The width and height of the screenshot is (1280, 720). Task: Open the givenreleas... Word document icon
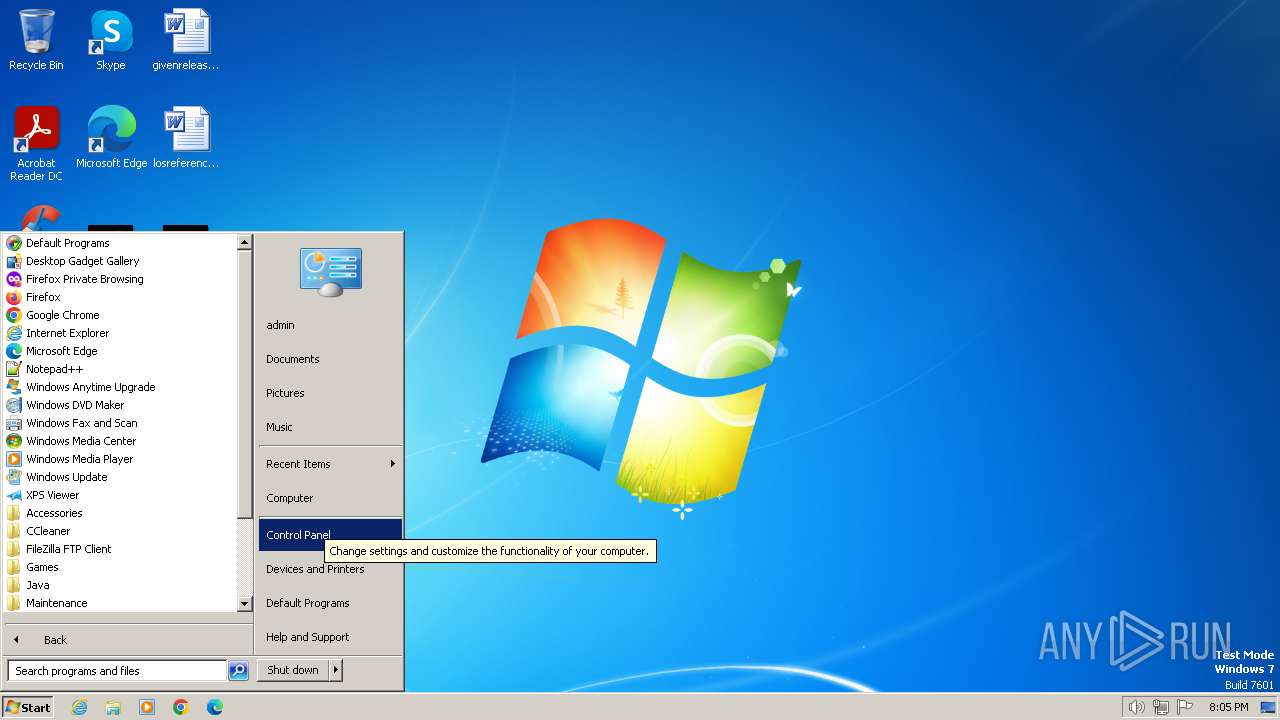point(186,41)
